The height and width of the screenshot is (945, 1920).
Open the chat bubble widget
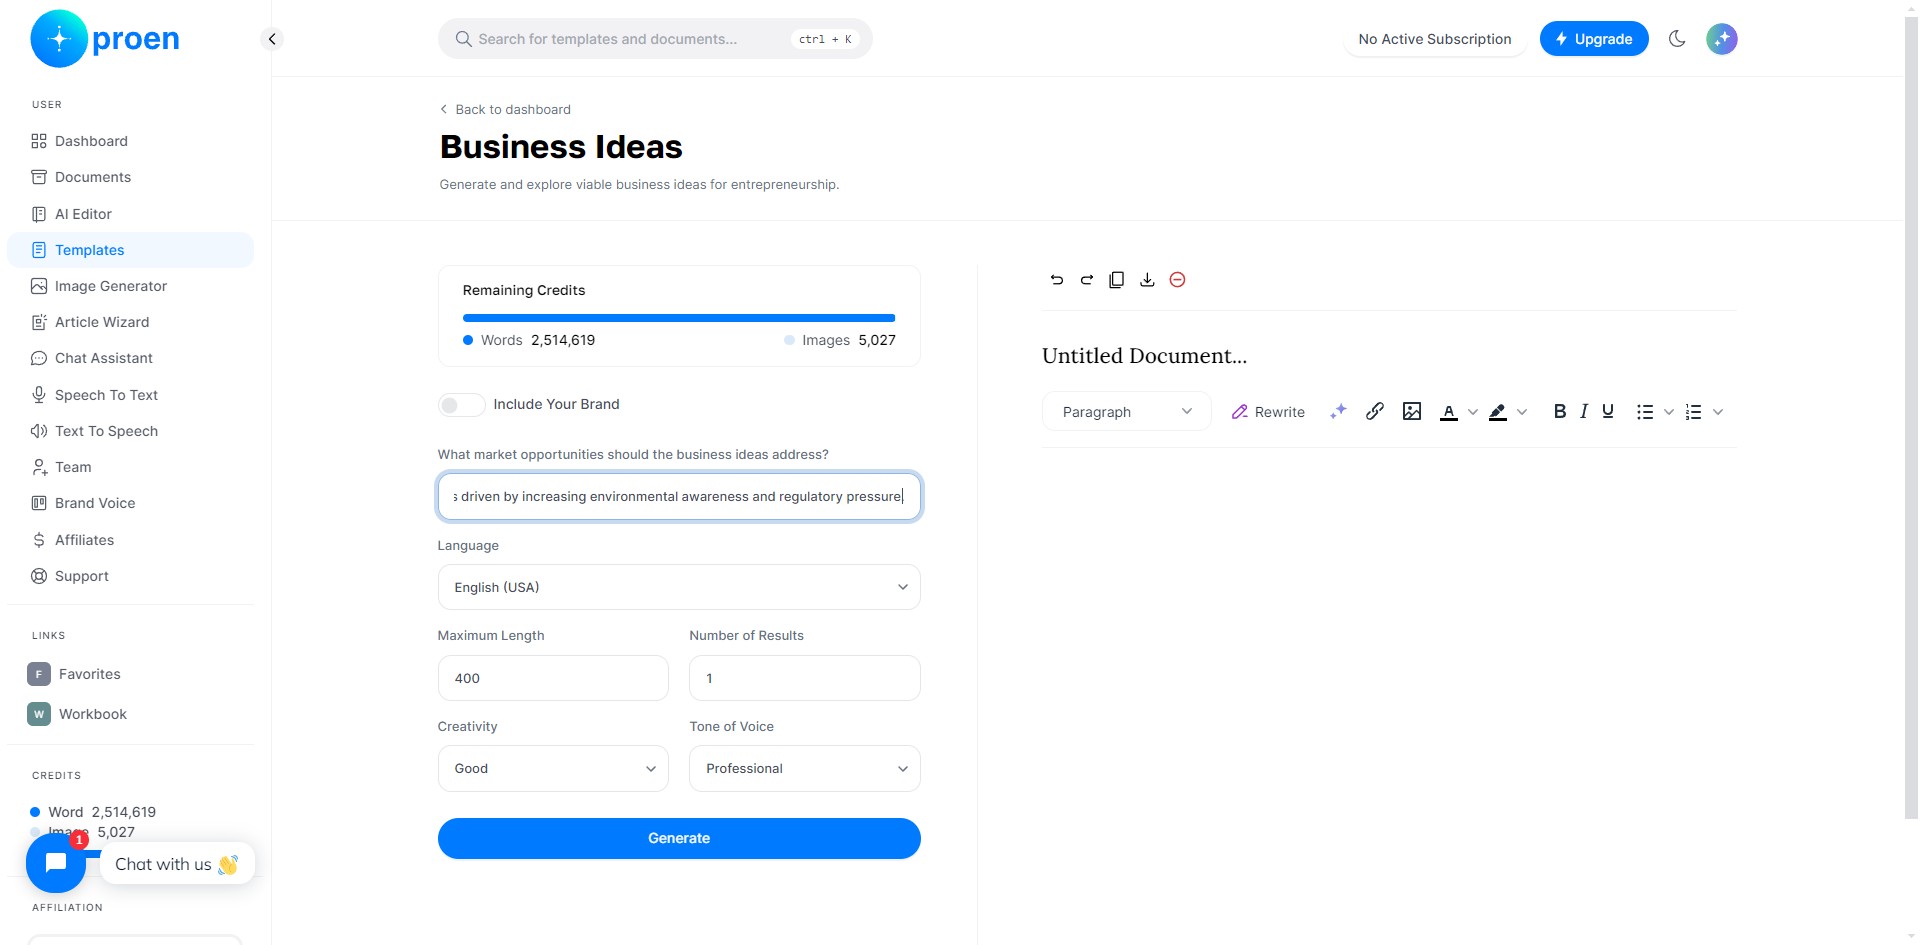(56, 863)
